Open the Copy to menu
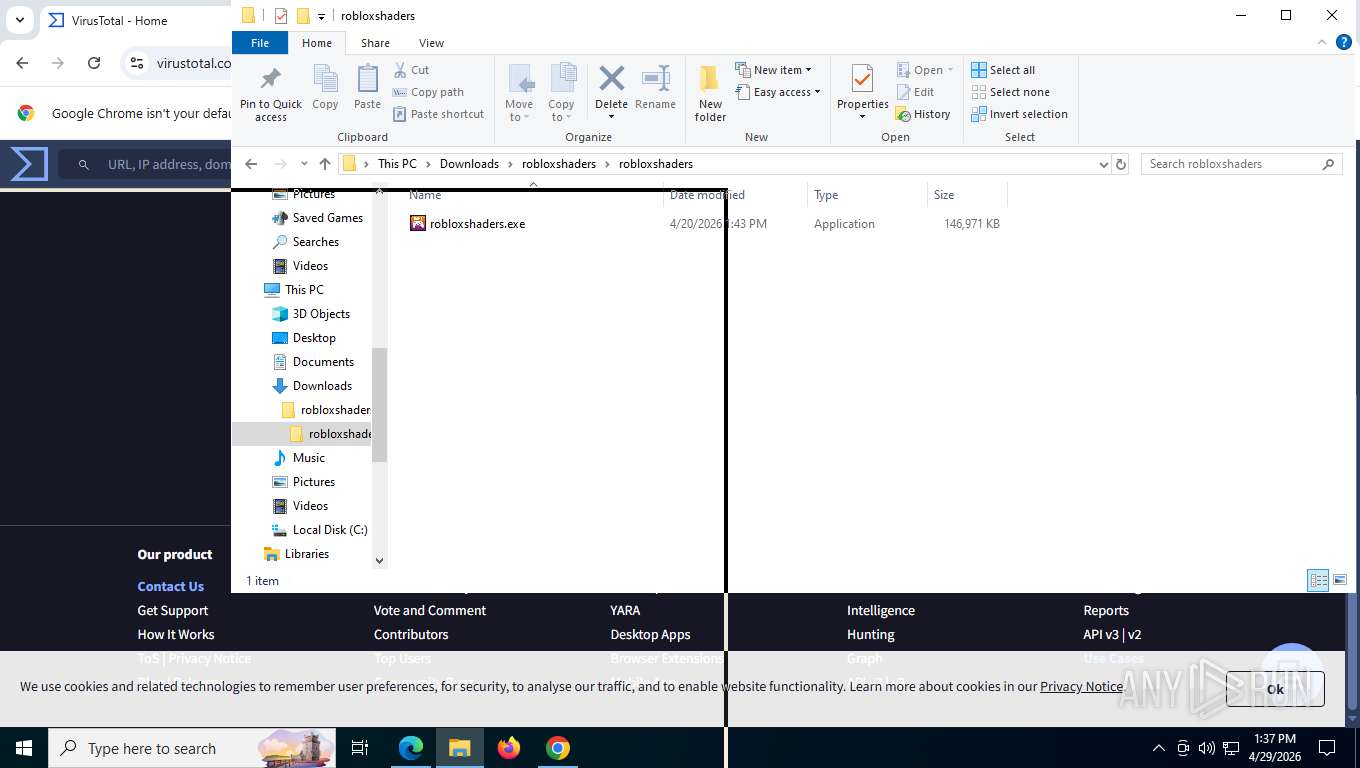1360x768 pixels. point(561,94)
